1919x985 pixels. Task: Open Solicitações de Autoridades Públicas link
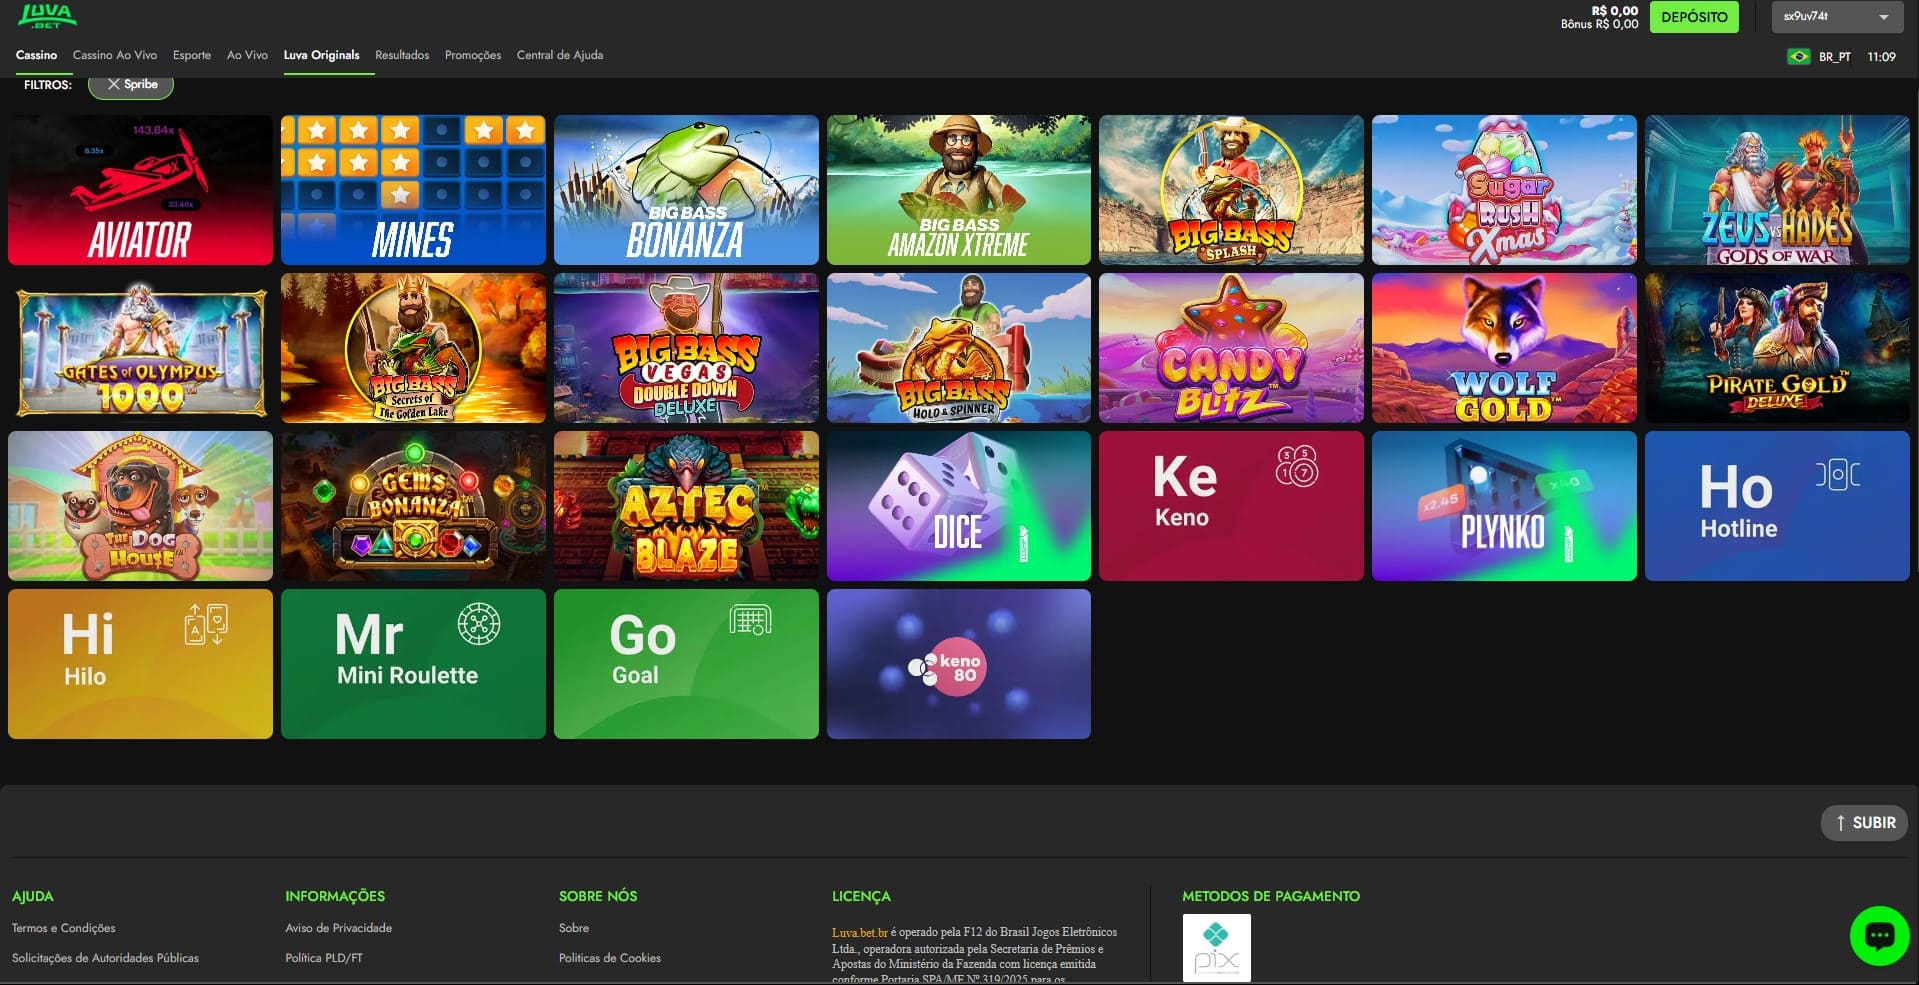[x=105, y=958]
